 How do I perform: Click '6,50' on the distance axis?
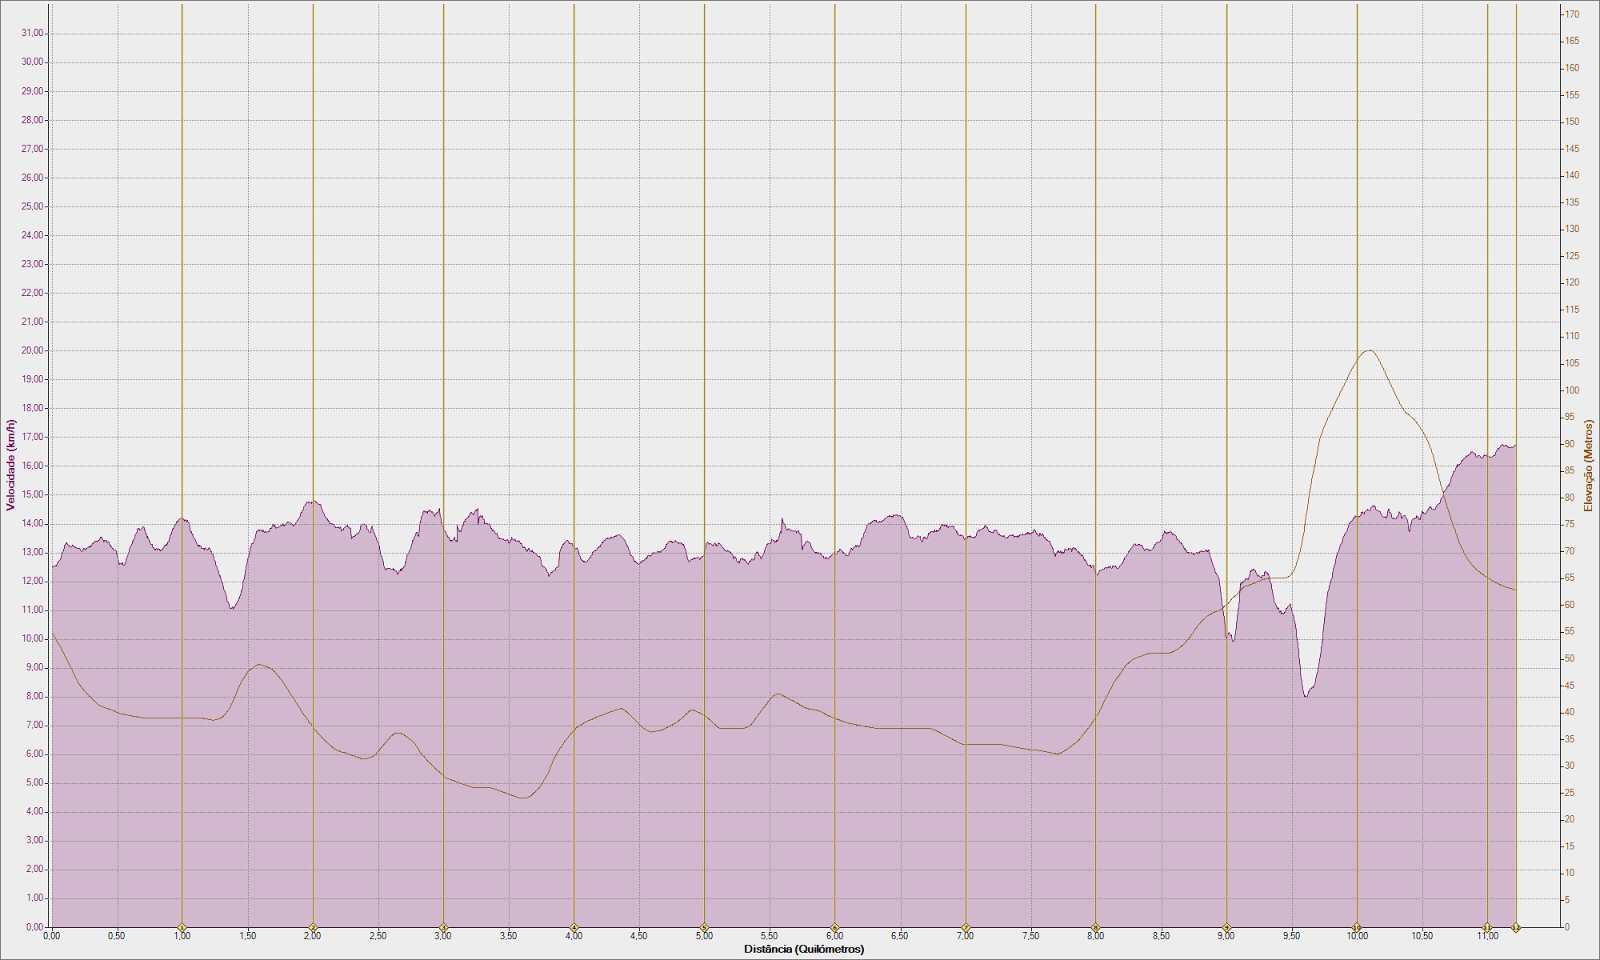(x=900, y=937)
